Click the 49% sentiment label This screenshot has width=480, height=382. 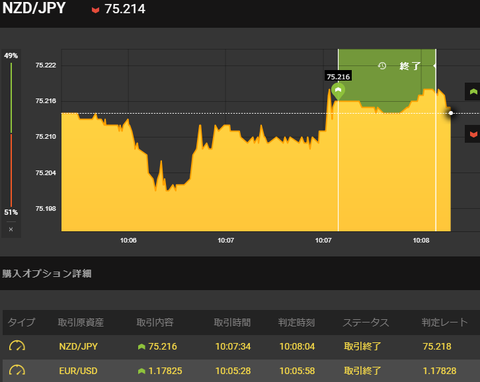[11, 56]
